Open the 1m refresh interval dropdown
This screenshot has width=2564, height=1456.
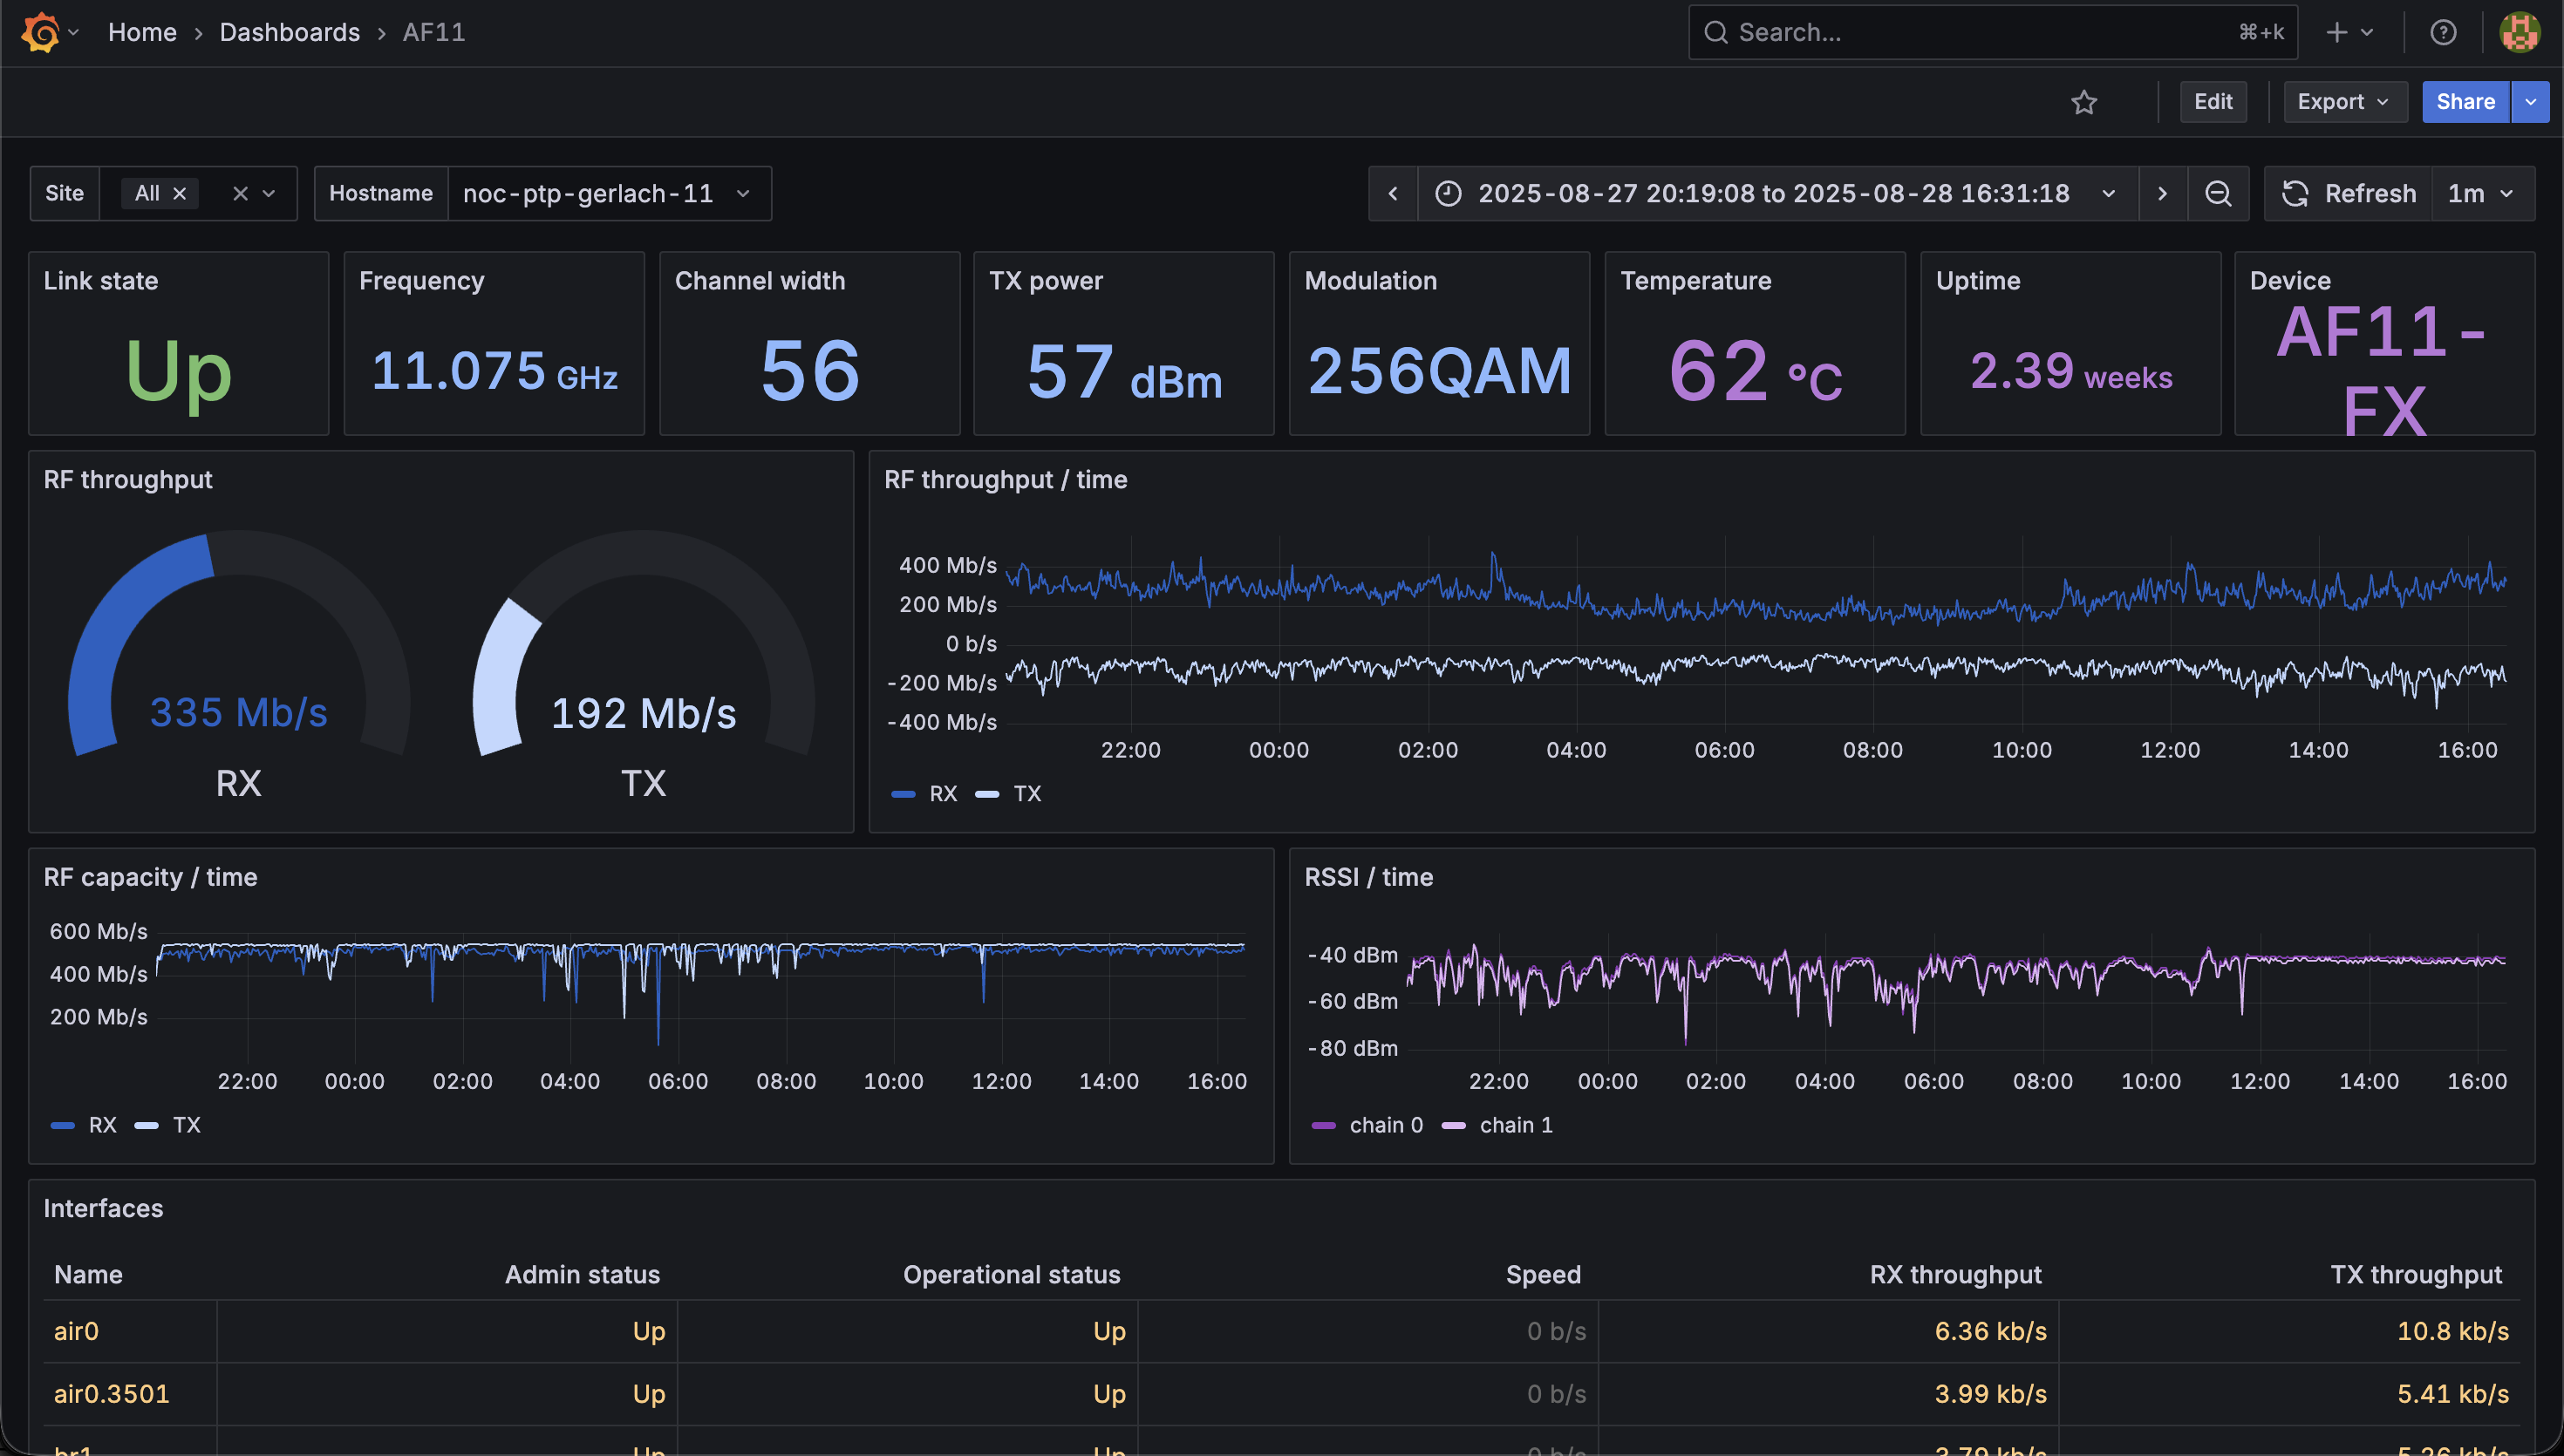pyautogui.click(x=2481, y=193)
